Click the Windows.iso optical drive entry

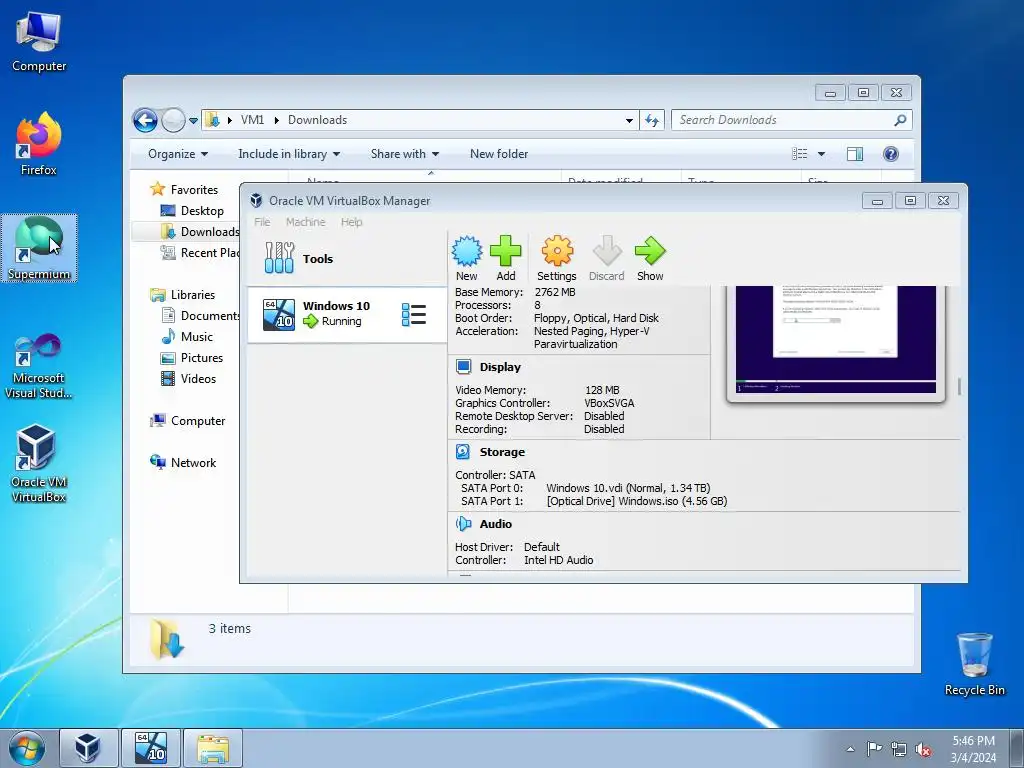(x=637, y=501)
